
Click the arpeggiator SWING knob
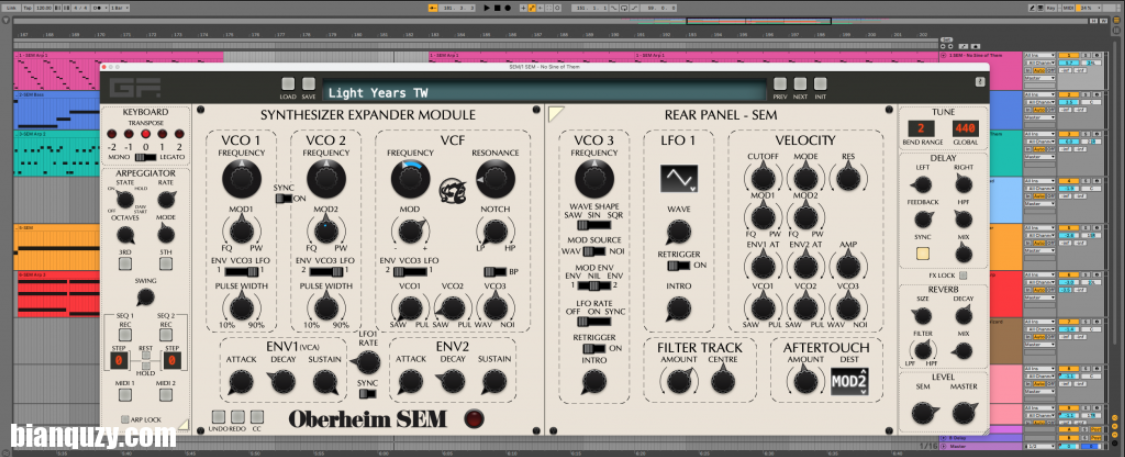[146, 298]
